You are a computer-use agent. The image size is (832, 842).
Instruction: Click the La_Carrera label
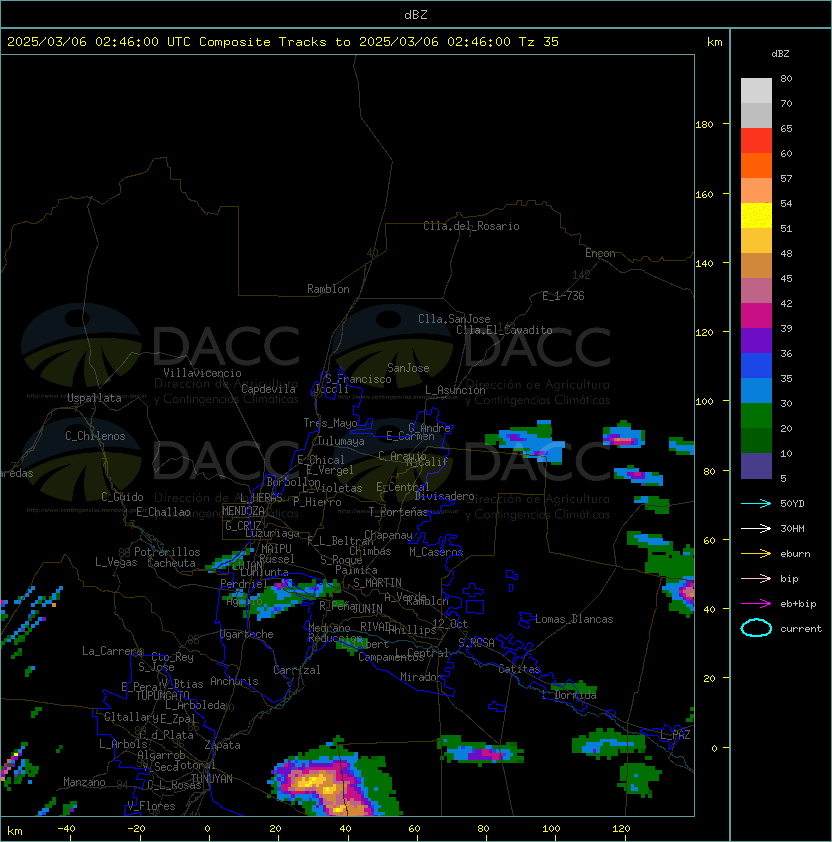click(112, 651)
